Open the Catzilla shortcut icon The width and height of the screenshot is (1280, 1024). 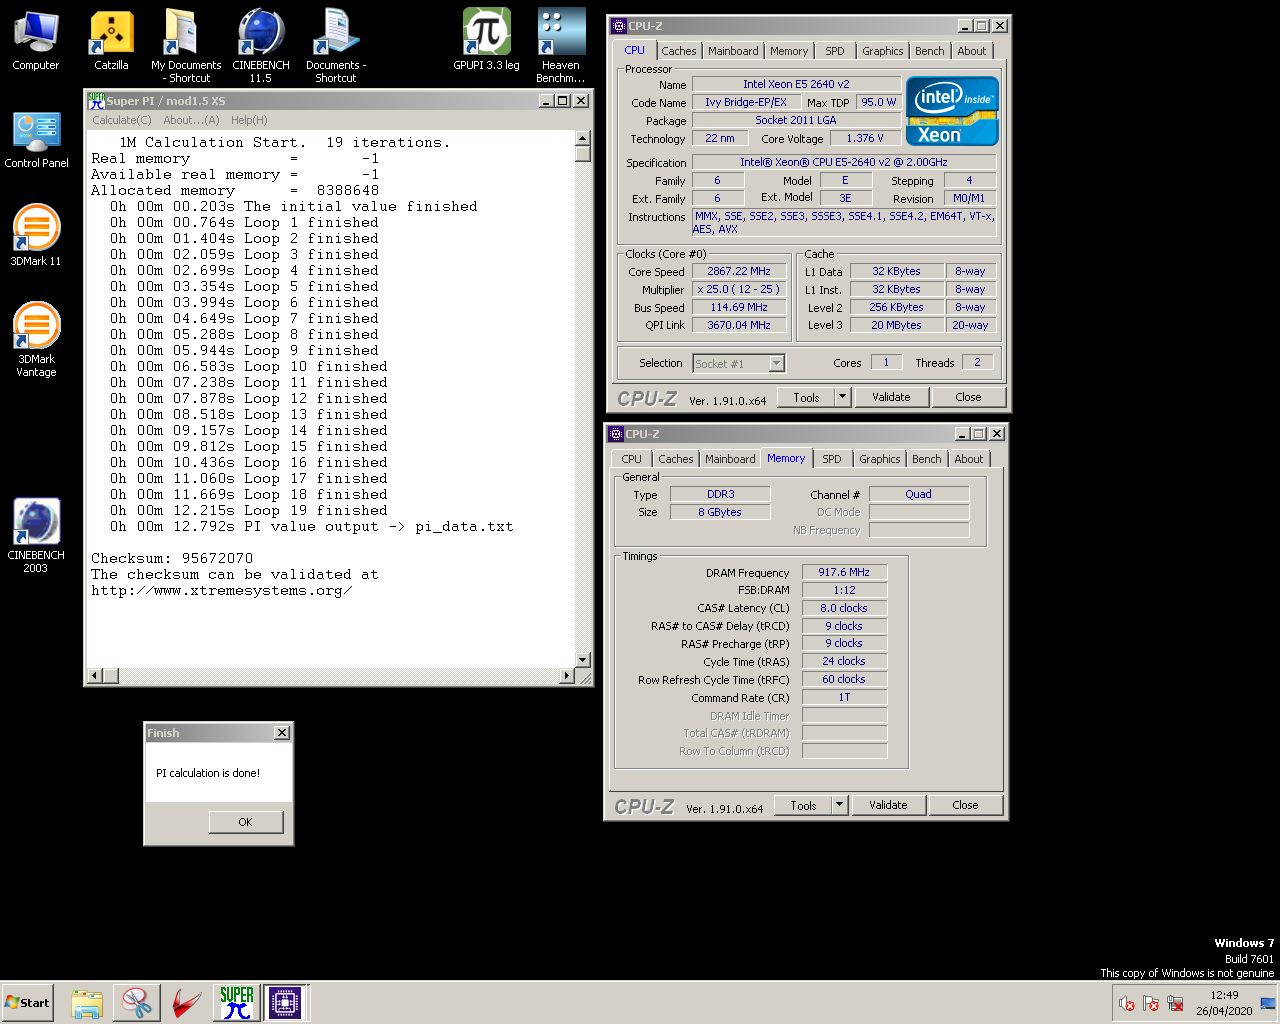[112, 40]
